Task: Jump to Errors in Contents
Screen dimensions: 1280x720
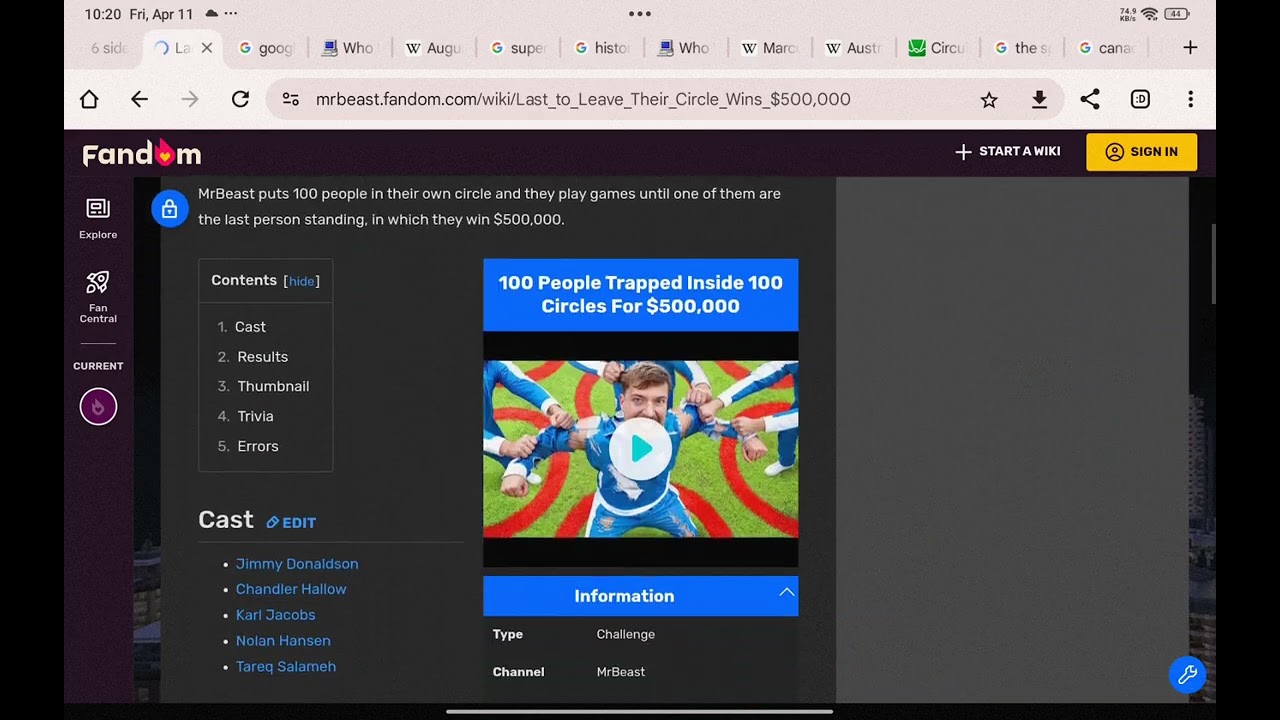Action: tap(258, 446)
